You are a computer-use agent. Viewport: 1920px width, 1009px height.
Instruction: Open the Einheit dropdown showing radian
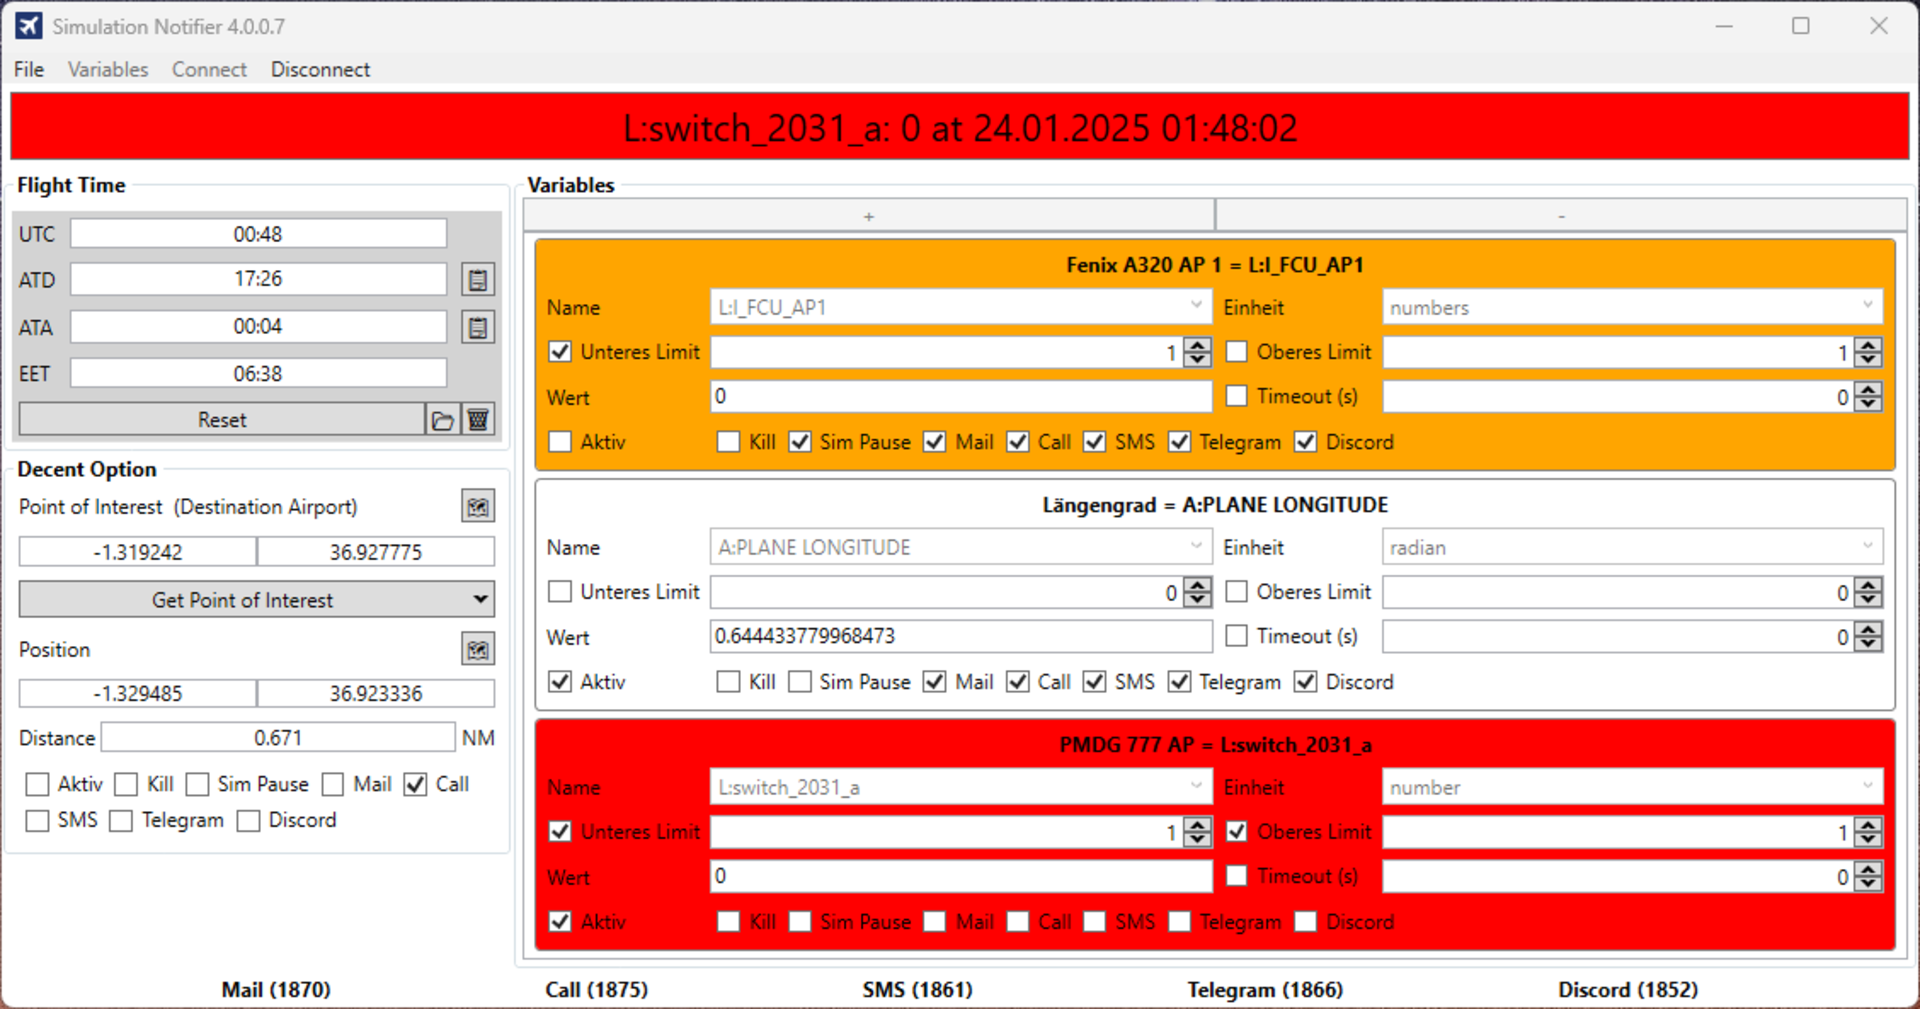[x=1867, y=546]
